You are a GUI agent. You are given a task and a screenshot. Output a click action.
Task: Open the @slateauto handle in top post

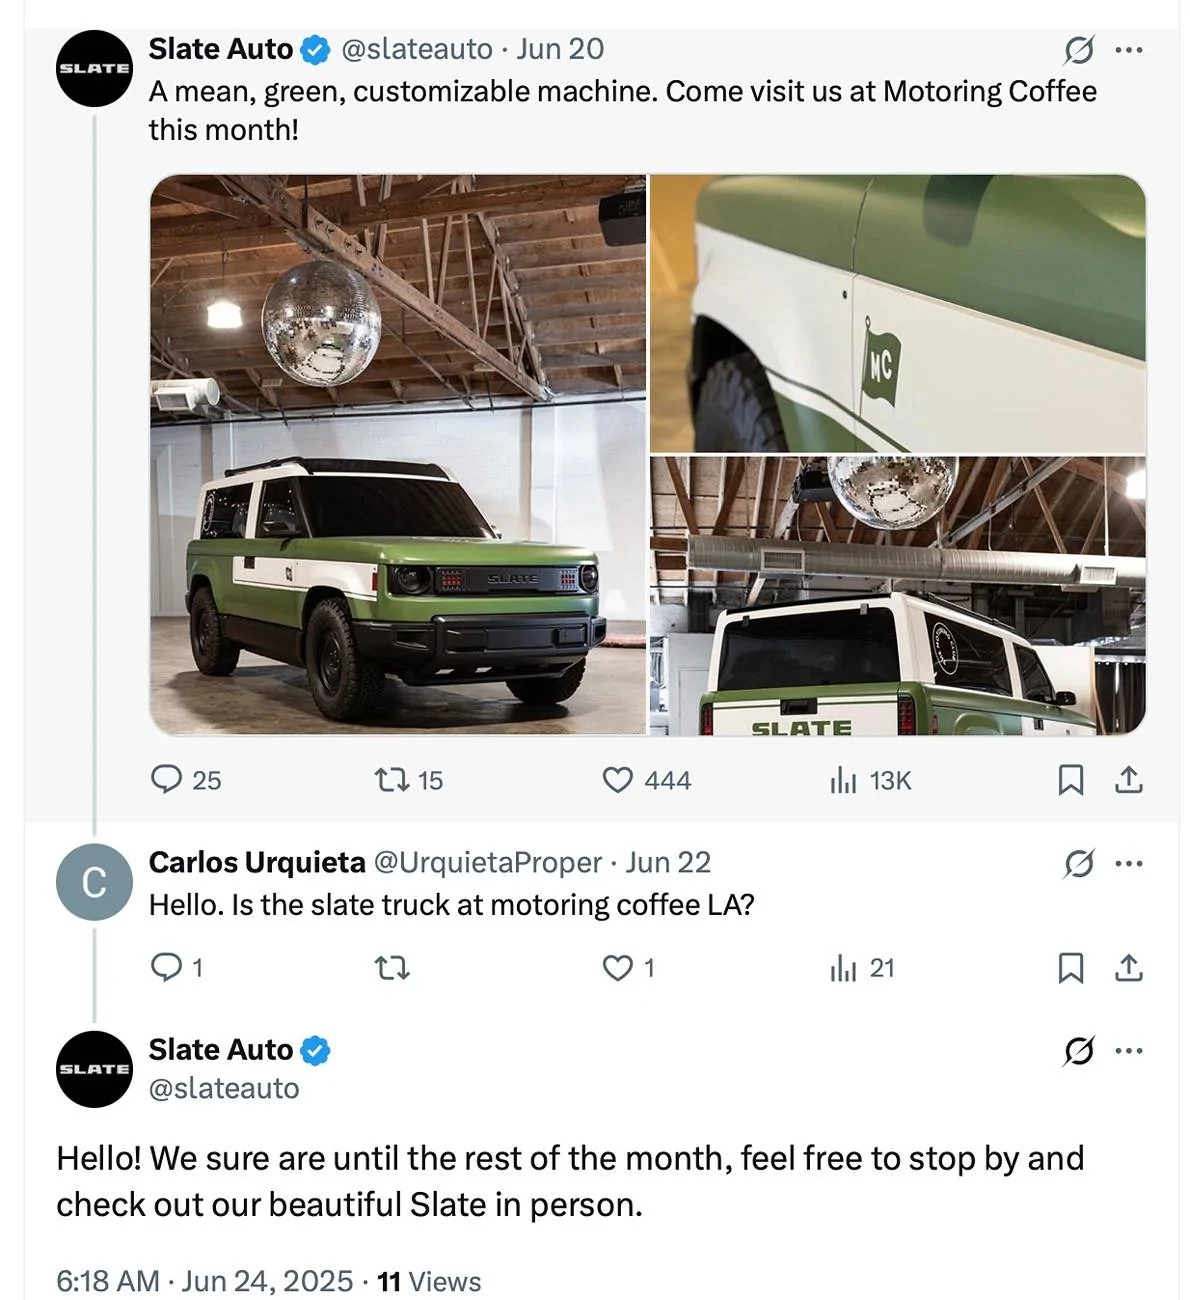417,49
